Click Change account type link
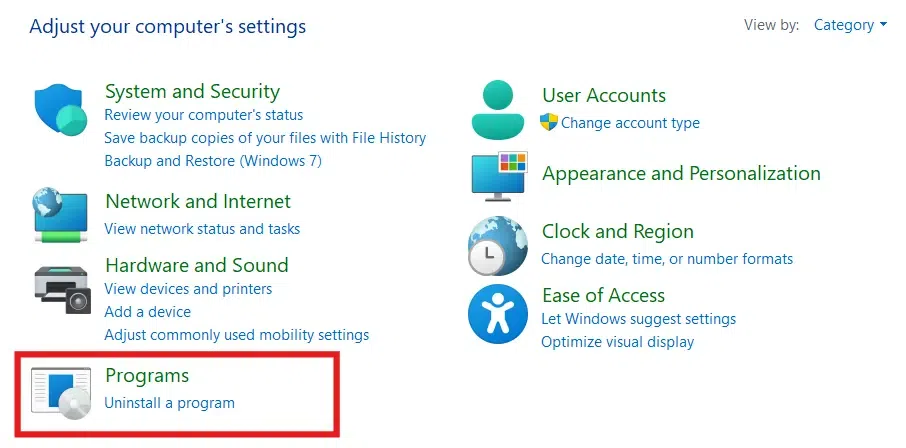 click(630, 123)
